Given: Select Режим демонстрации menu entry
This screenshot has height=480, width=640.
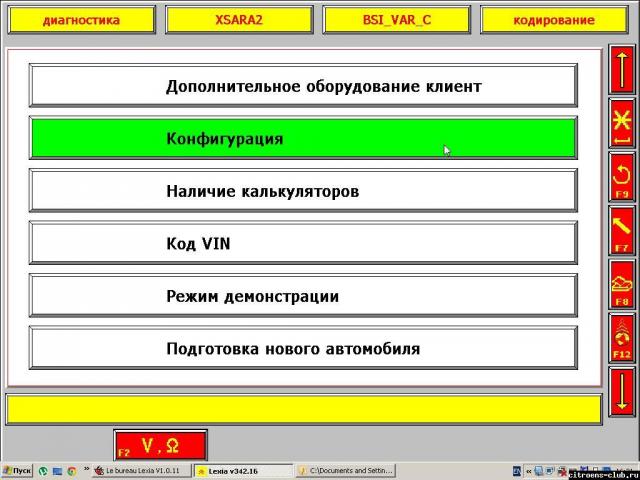Looking at the screenshot, I should click(x=303, y=296).
